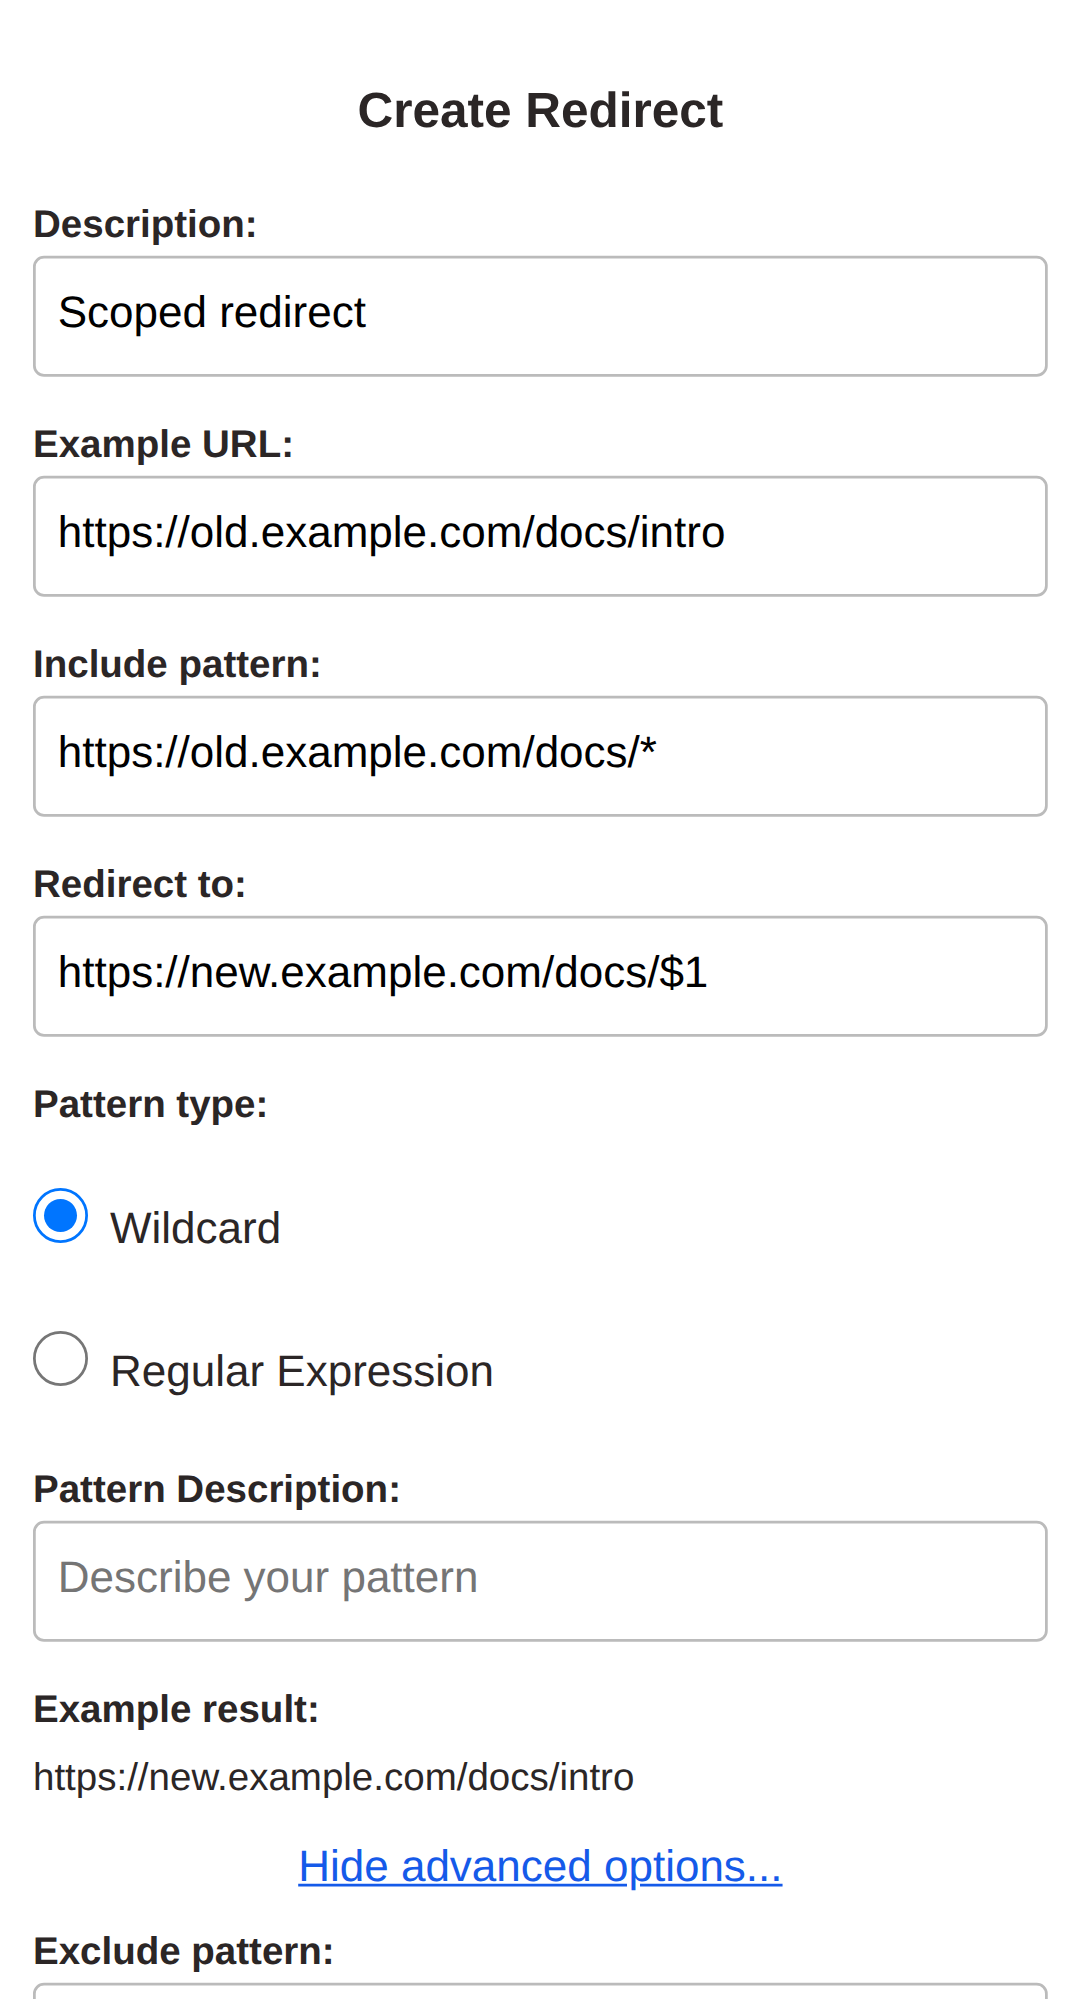Click the "Pattern type:" heading label
1081x1999 pixels.
click(x=150, y=1104)
